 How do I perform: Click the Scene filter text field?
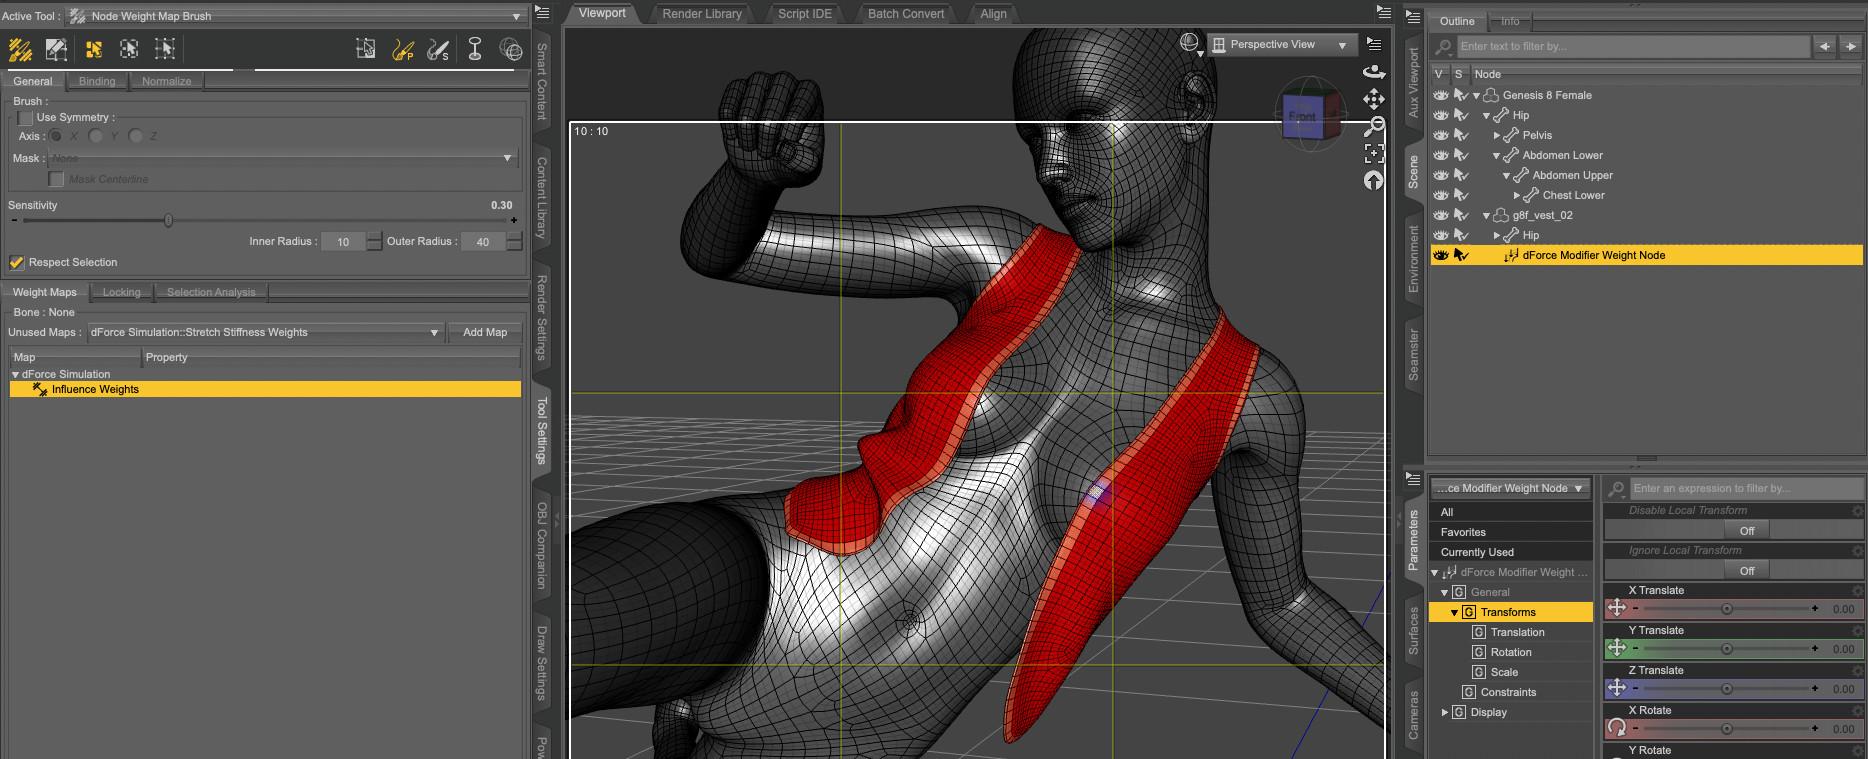(1633, 47)
